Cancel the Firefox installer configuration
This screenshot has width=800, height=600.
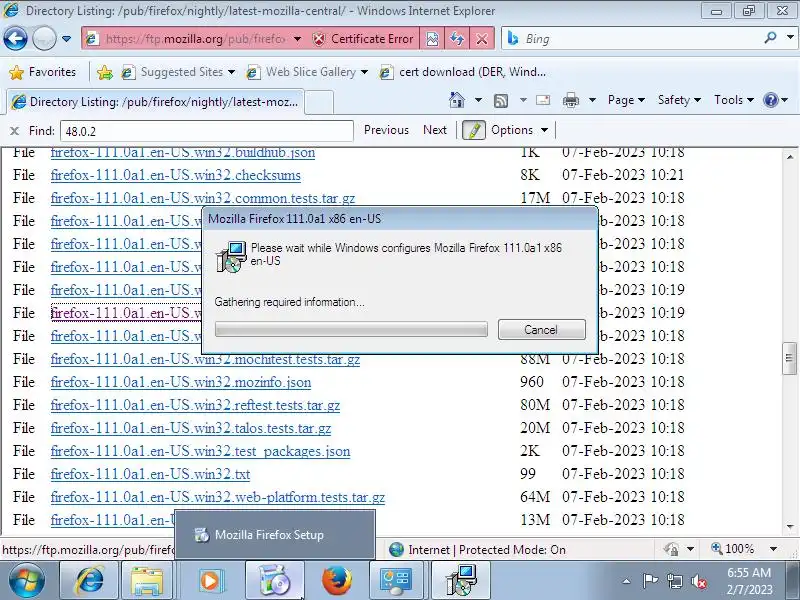[541, 330]
